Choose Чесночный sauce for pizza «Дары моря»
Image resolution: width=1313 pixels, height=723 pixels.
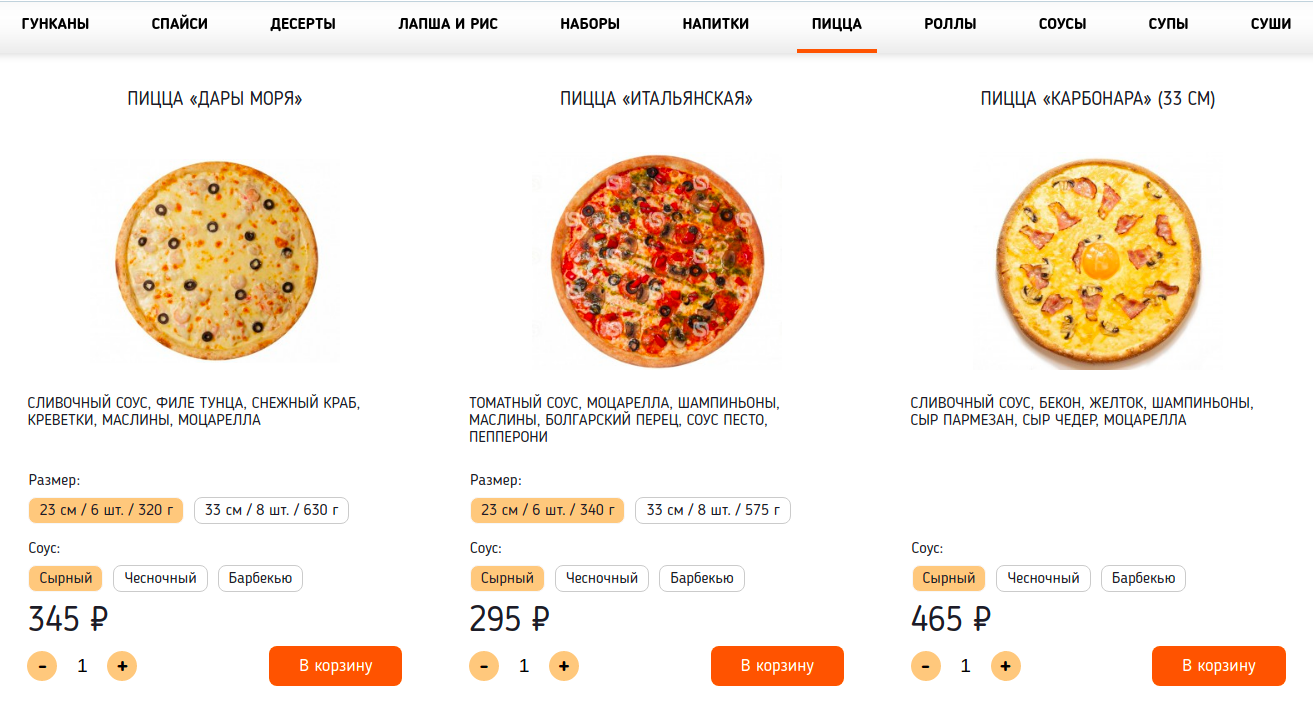[x=160, y=578]
